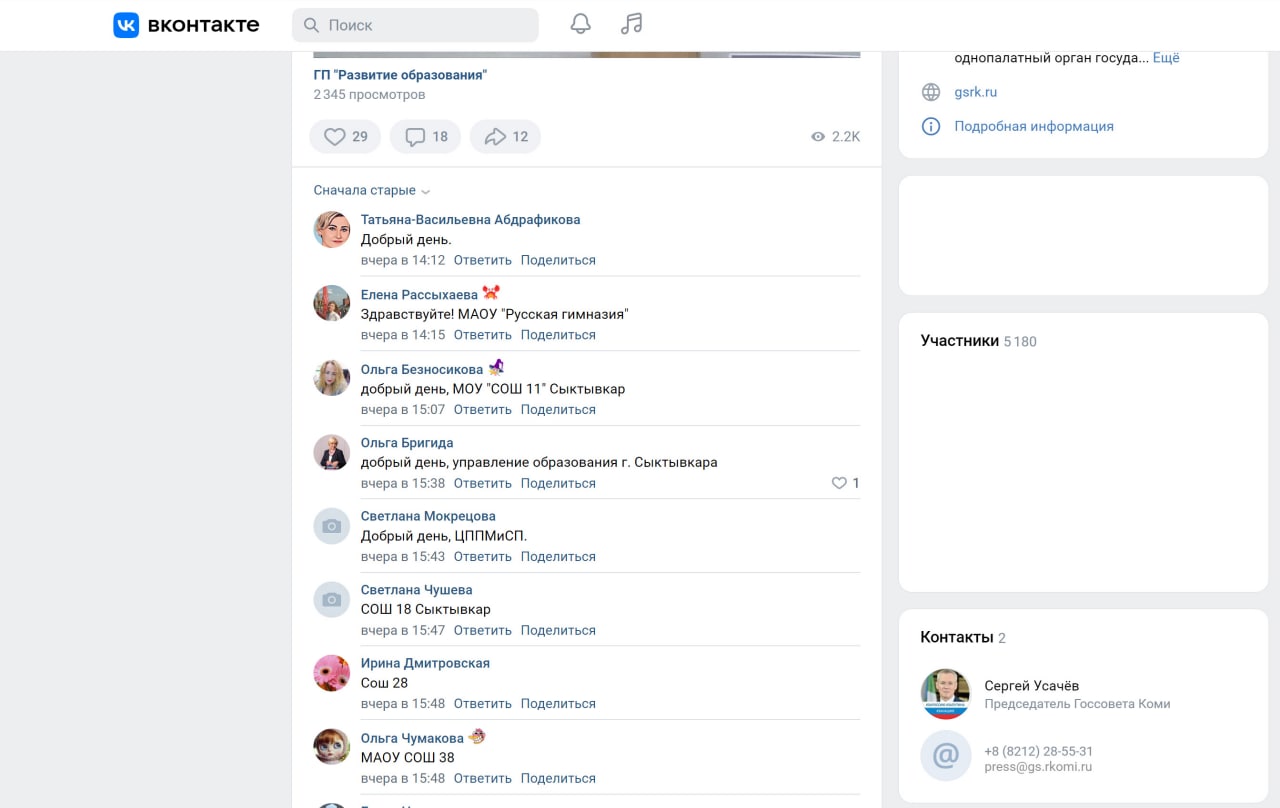
Task: Open Светлана Мокрецова's profile name
Action: coord(428,516)
